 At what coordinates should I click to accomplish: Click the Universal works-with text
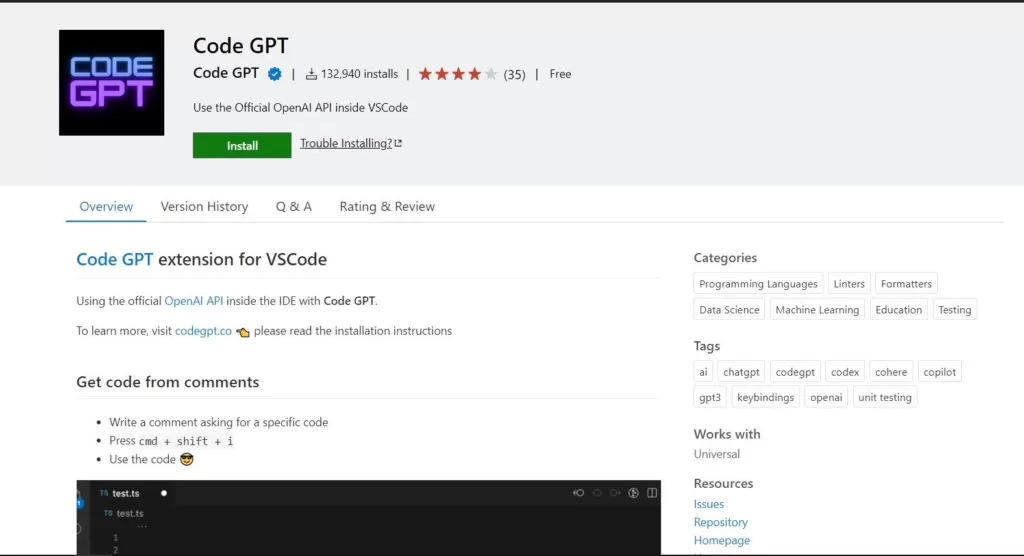[716, 454]
